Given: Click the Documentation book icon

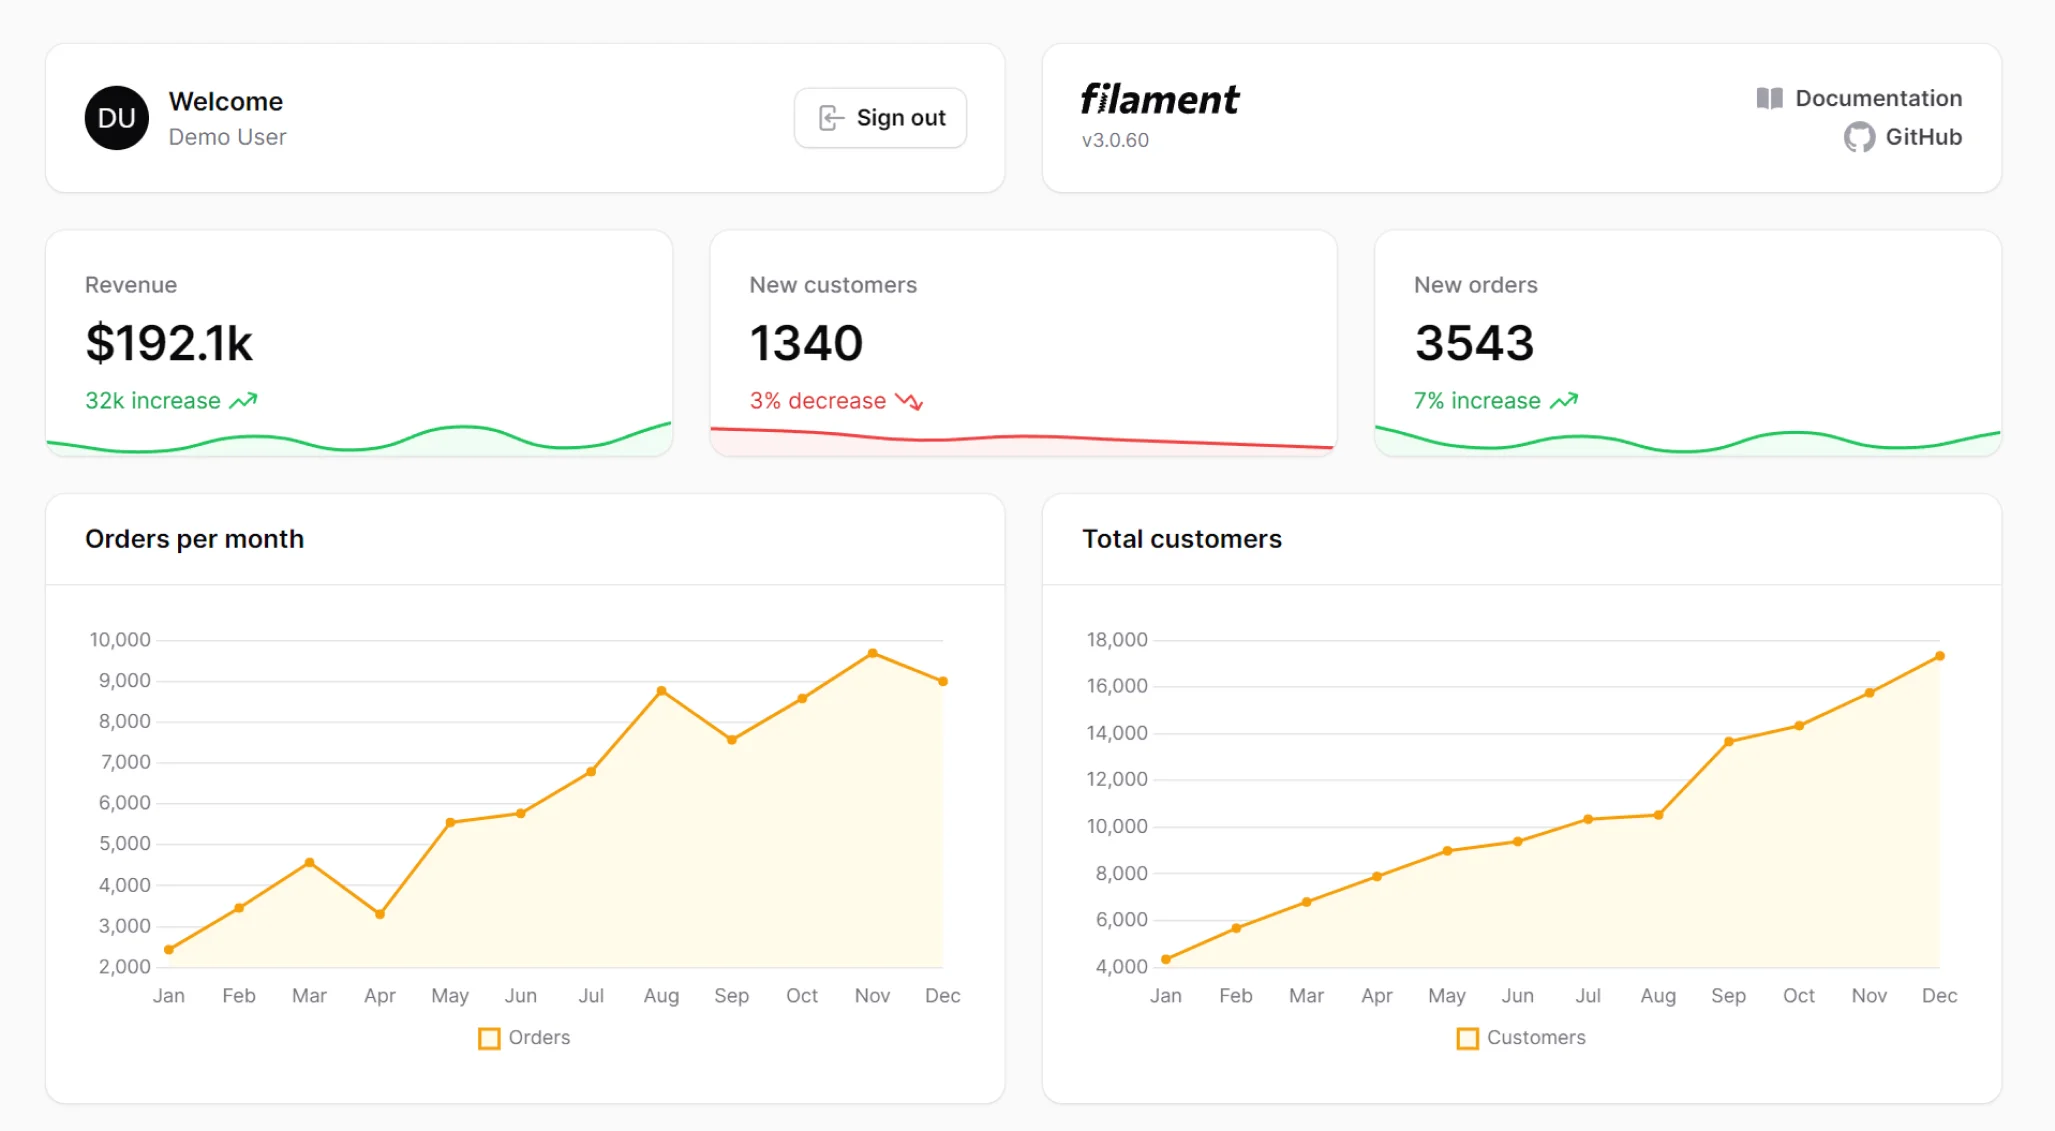Looking at the screenshot, I should point(1768,97).
